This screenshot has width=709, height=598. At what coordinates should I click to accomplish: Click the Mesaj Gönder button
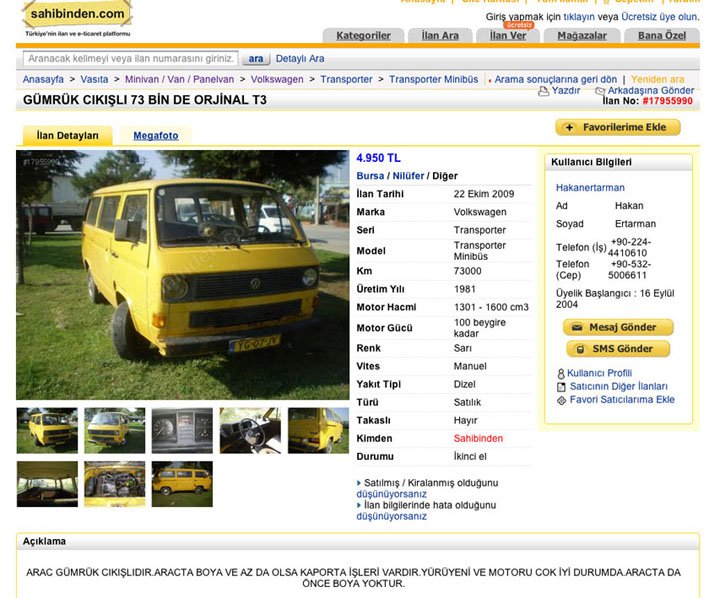tap(618, 327)
